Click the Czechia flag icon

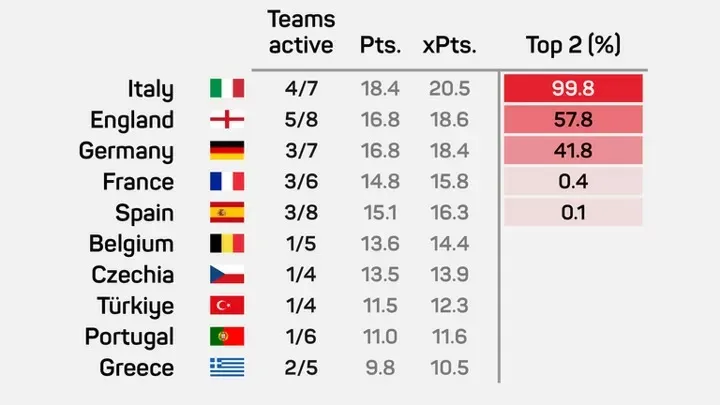[227, 275]
